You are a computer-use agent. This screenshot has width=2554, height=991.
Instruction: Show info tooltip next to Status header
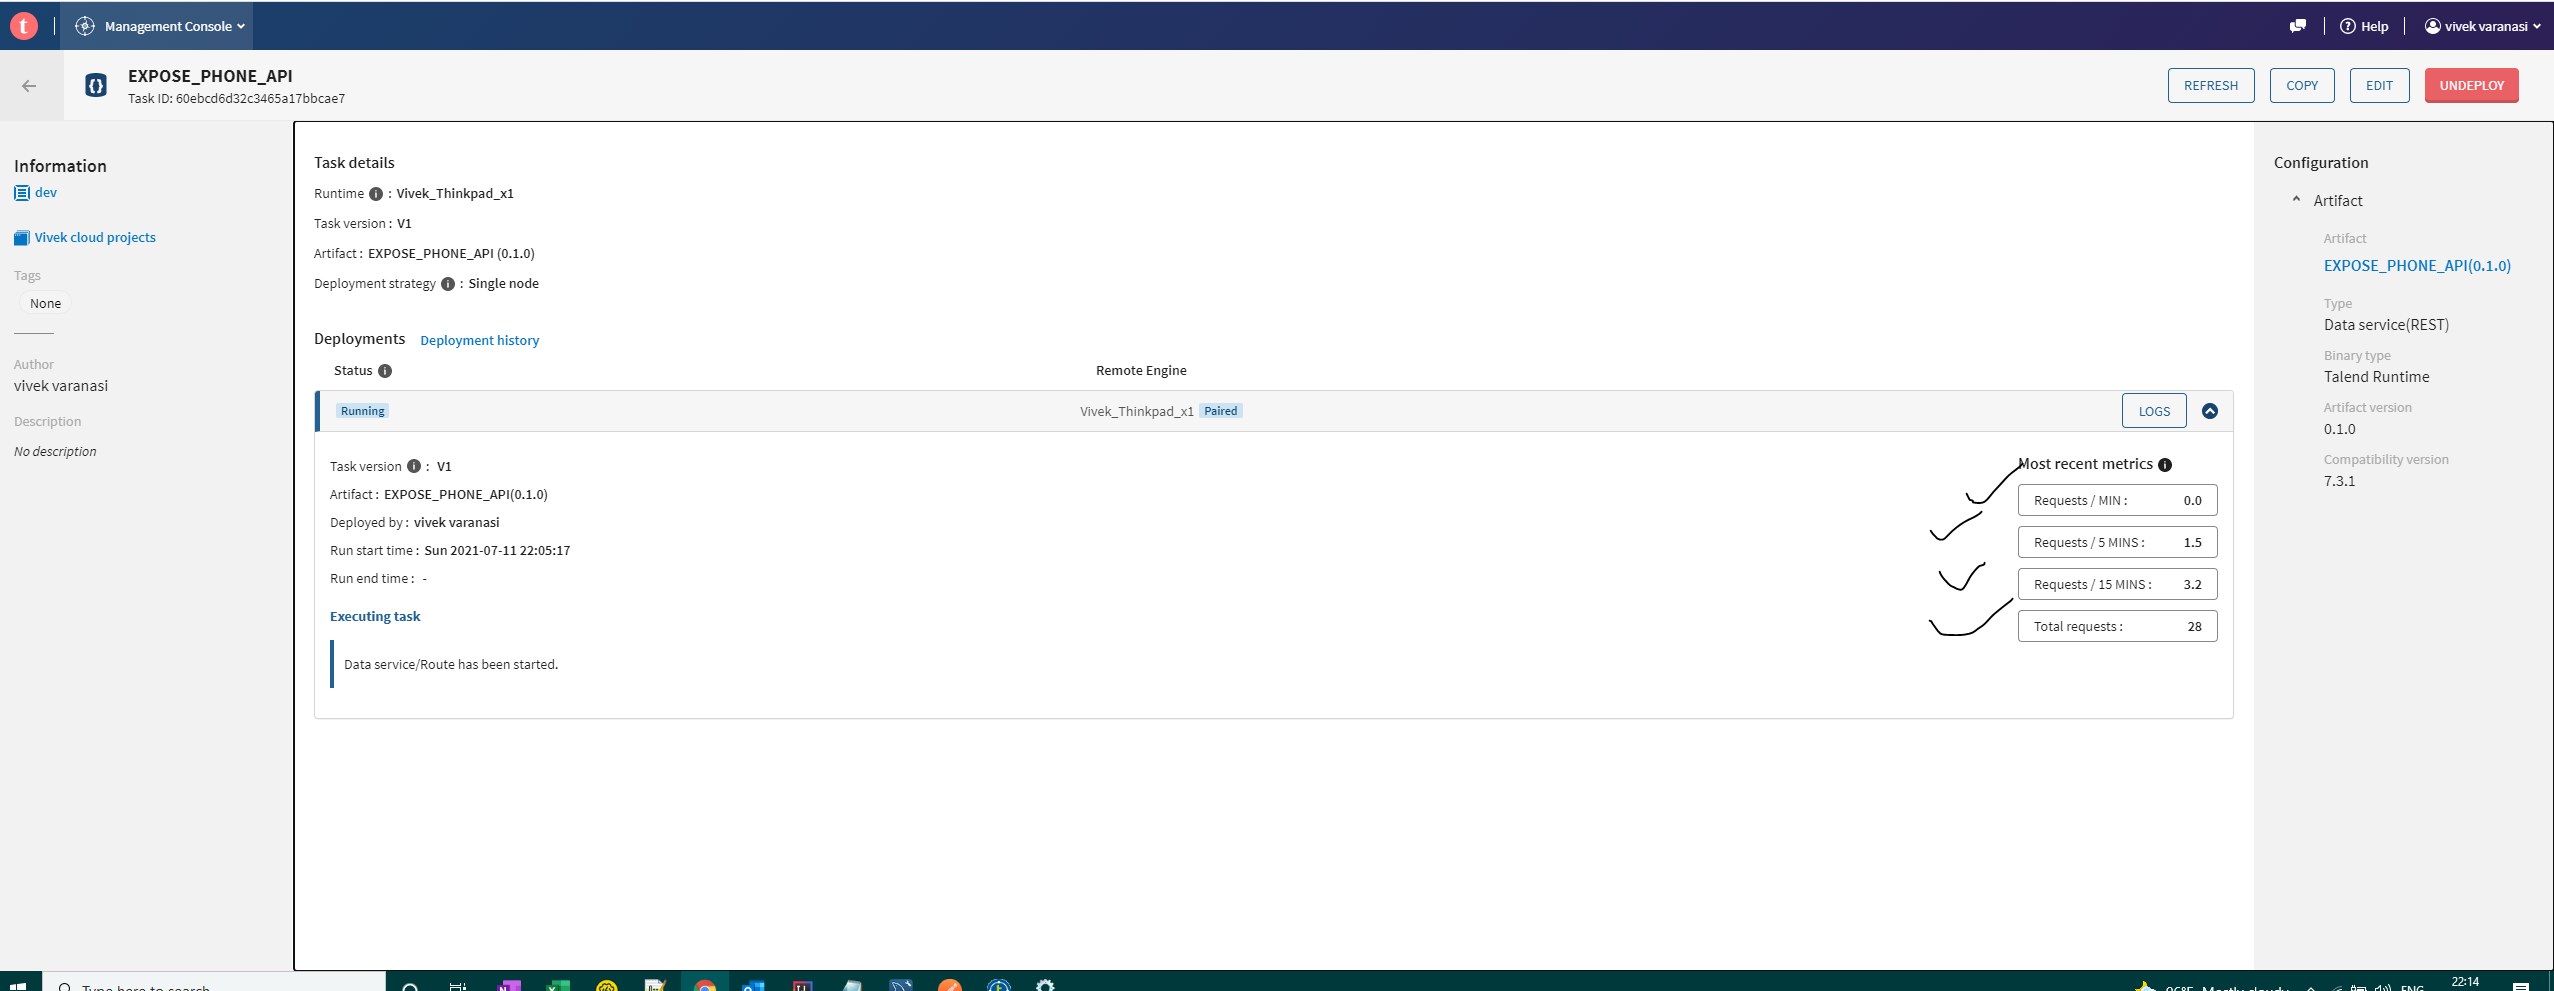coord(385,371)
